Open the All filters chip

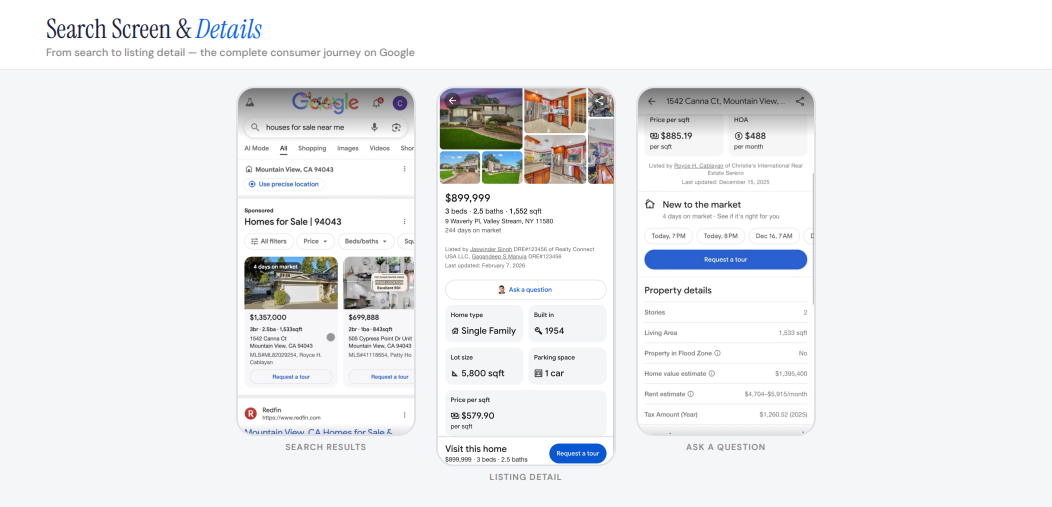tap(268, 241)
